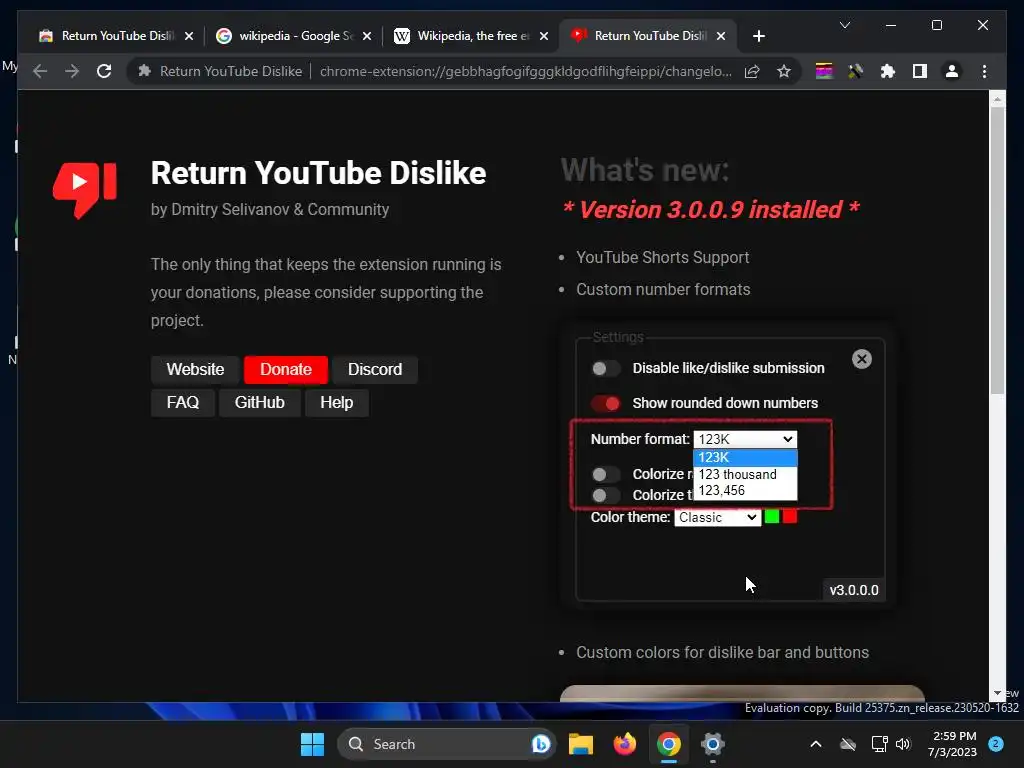
Task: Click the taskbar Search box
Action: (447, 744)
